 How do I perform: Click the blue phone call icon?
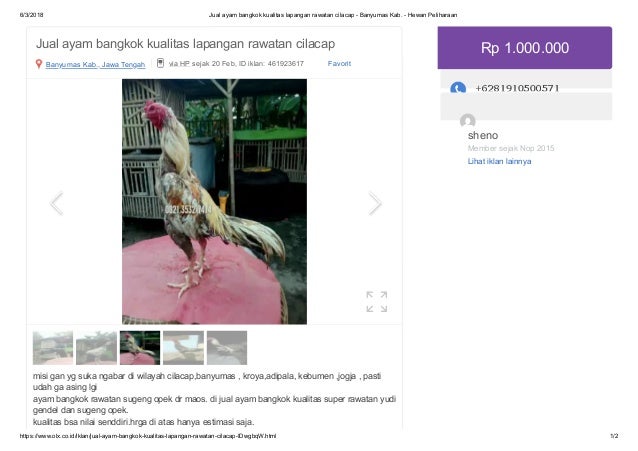458,88
